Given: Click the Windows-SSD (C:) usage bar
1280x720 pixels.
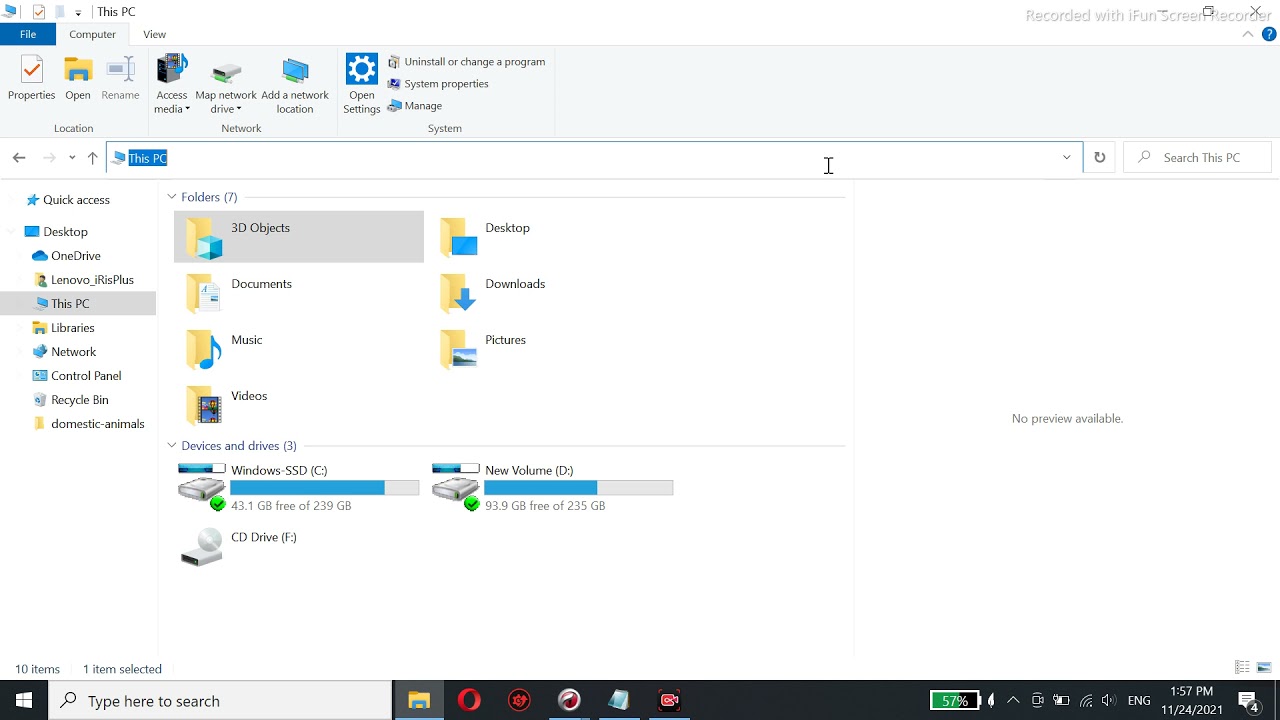Looking at the screenshot, I should tap(325, 488).
